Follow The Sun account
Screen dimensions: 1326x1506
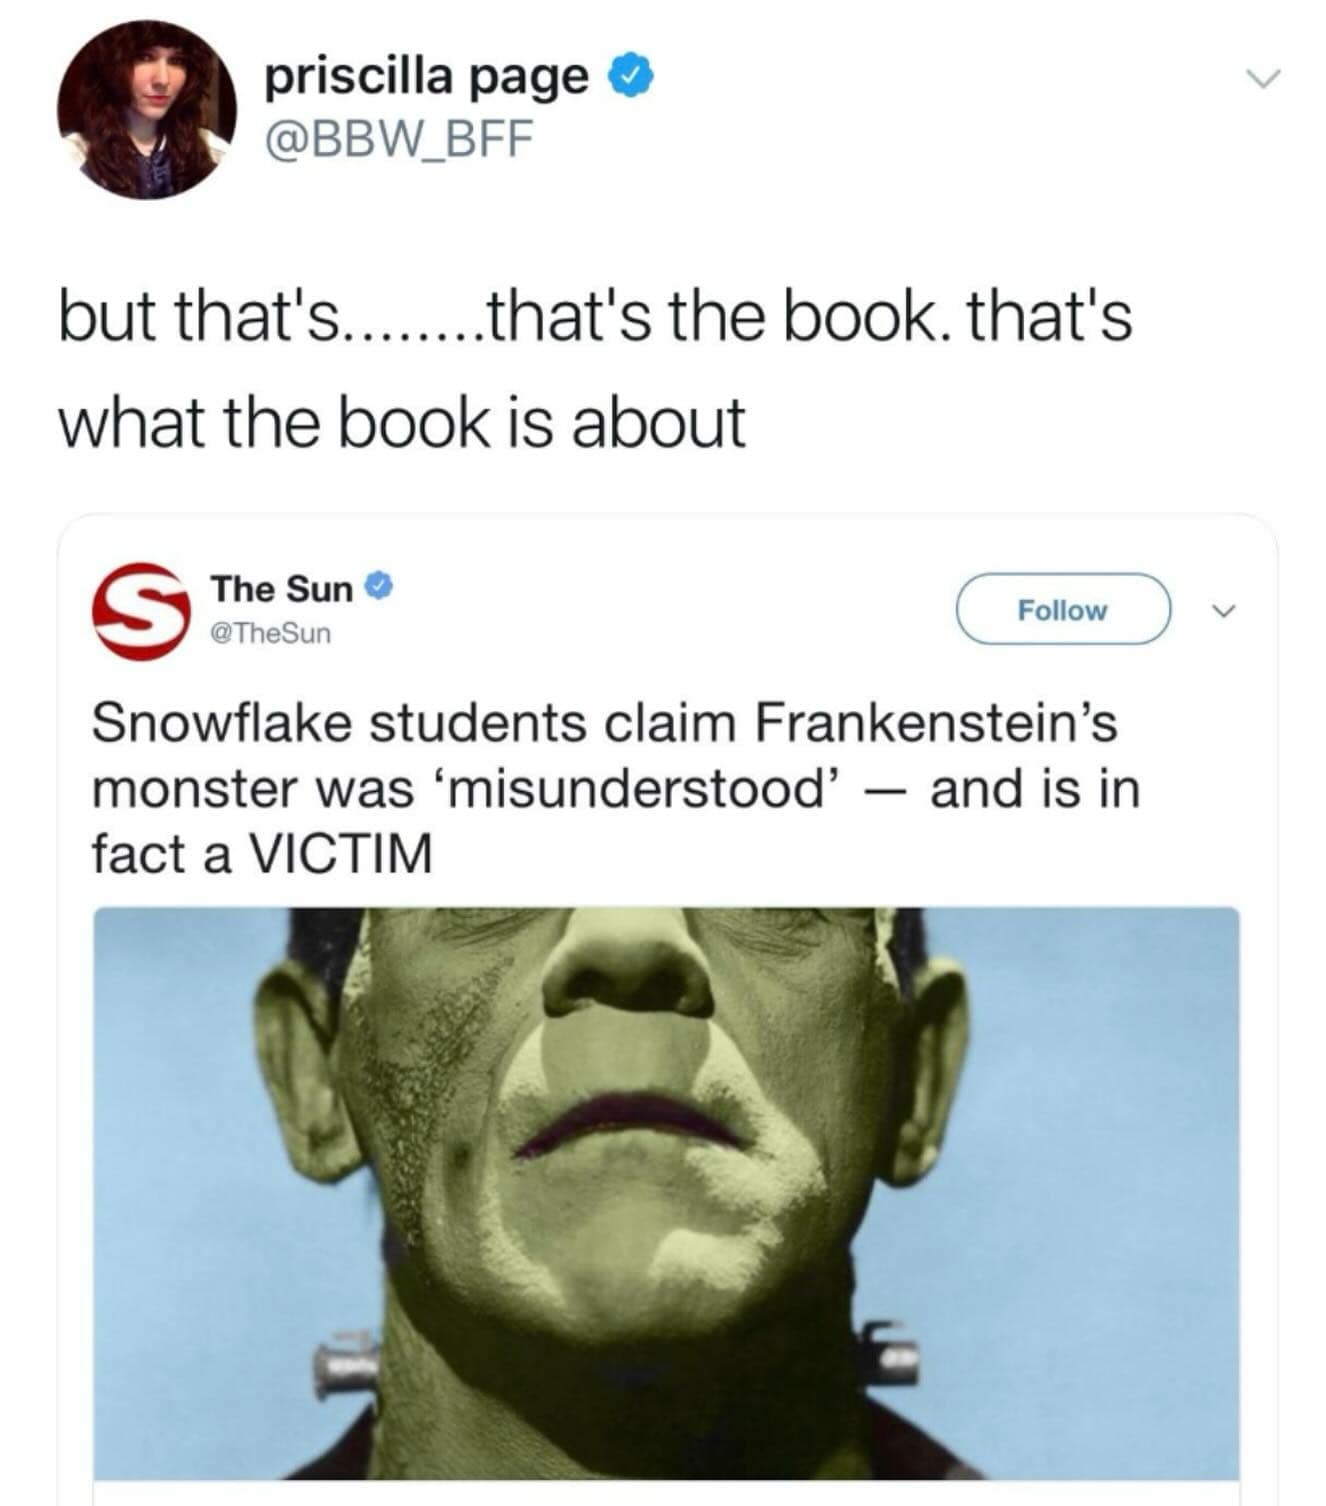pos(1063,609)
